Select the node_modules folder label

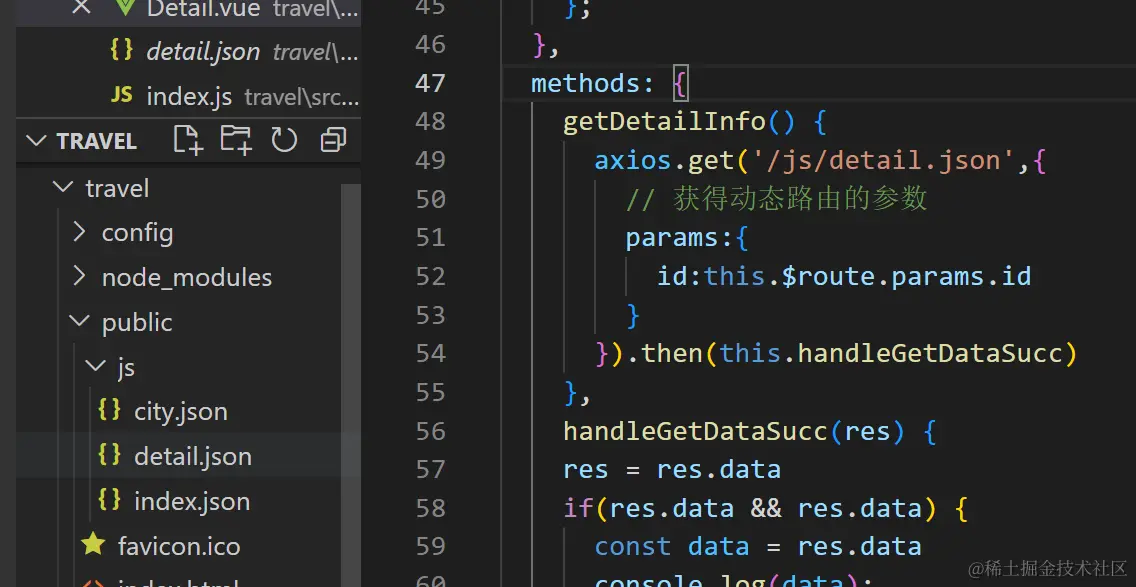(x=187, y=278)
